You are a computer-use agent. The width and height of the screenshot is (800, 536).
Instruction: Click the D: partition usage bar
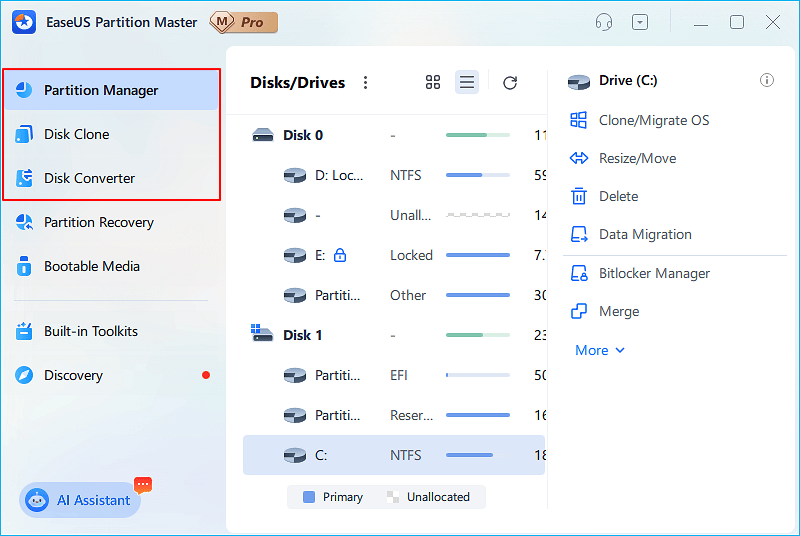(x=478, y=175)
